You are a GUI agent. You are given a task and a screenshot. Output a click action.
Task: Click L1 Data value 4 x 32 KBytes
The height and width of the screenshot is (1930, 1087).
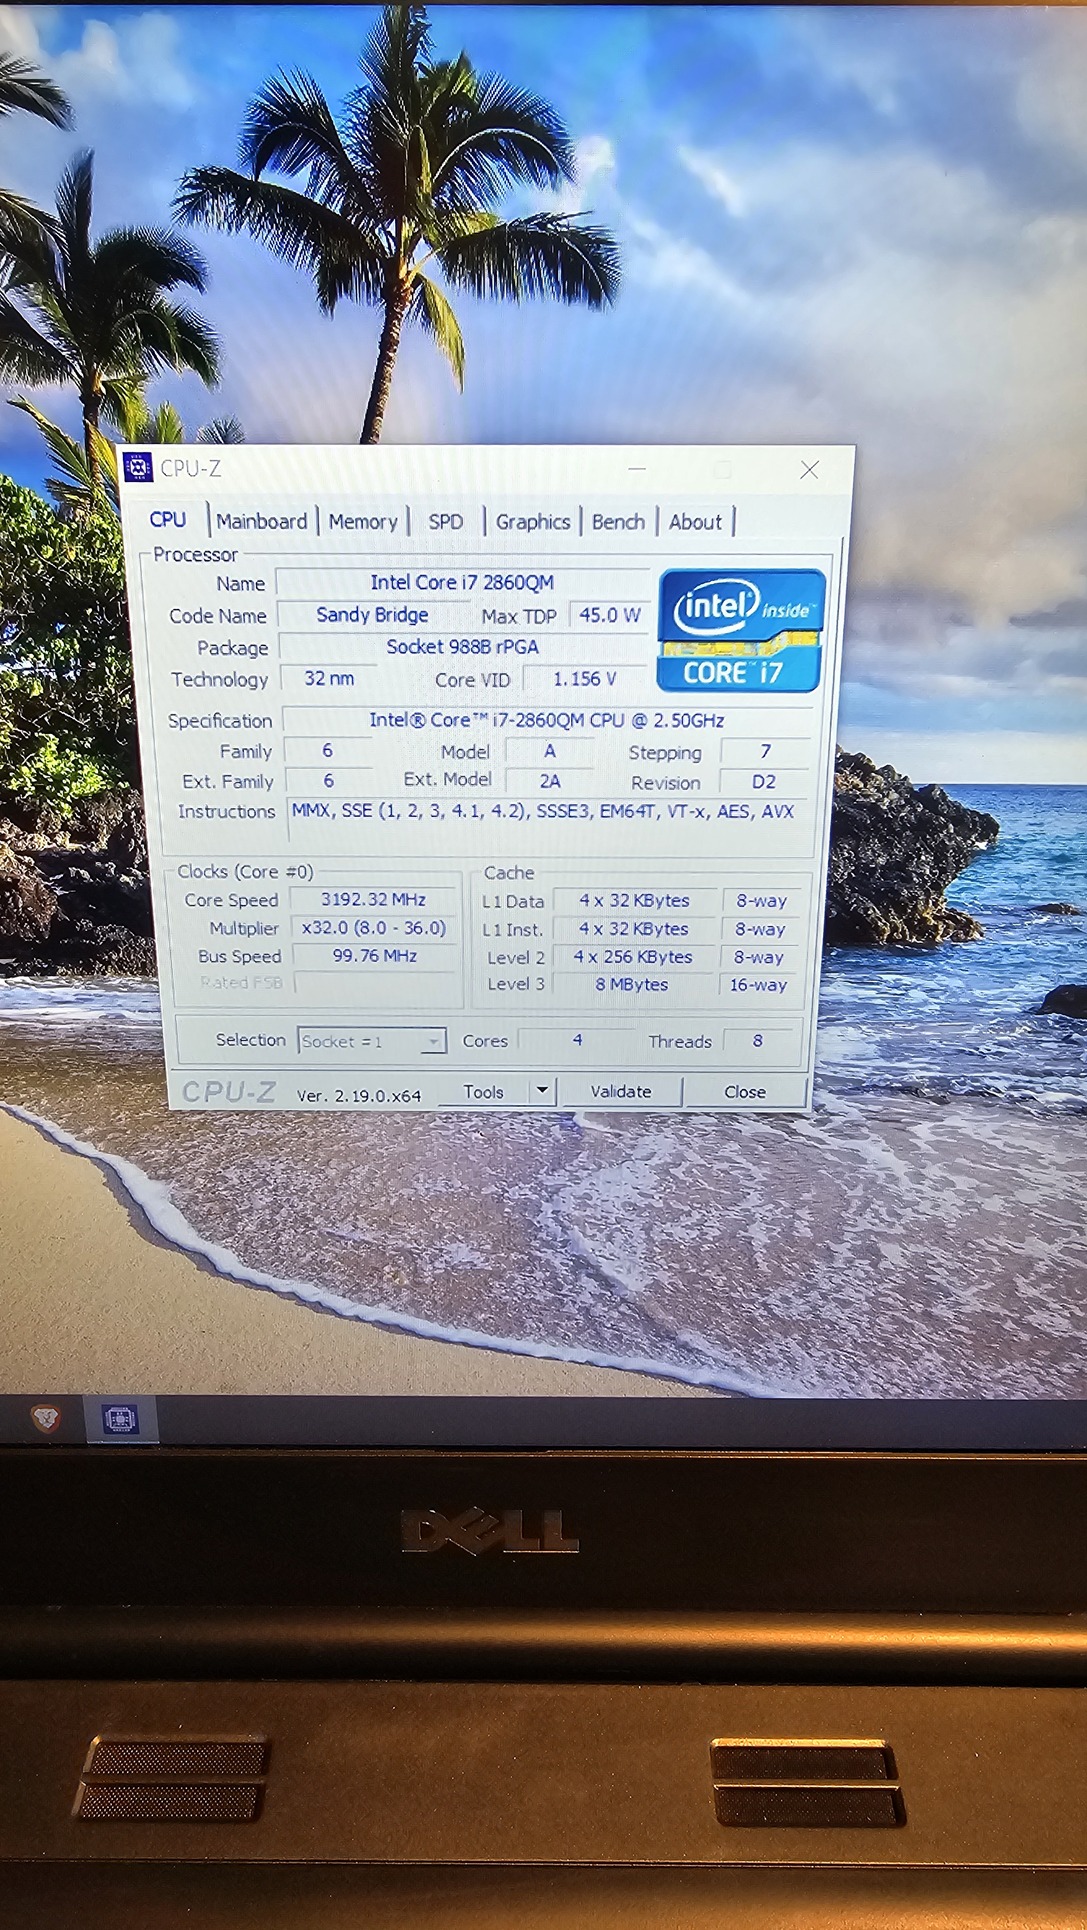(634, 900)
